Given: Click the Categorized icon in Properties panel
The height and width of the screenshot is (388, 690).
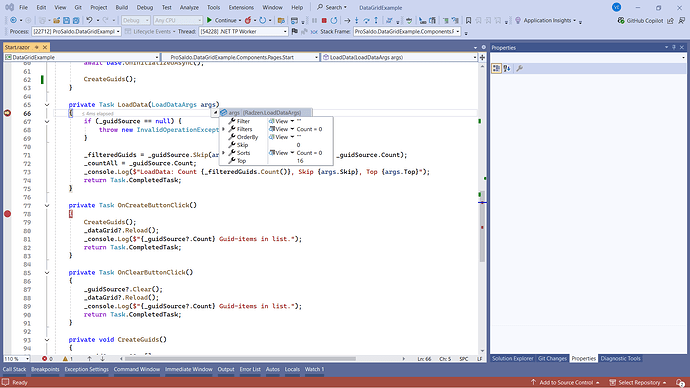Looking at the screenshot, I should click(496, 68).
